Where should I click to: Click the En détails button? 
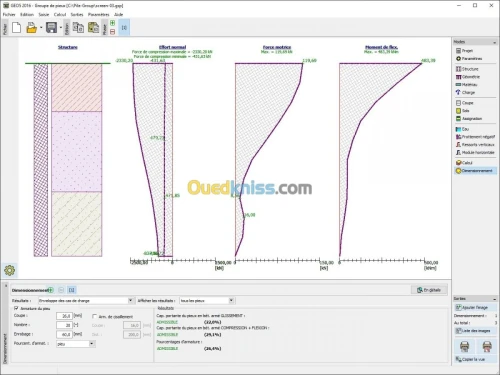pyautogui.click(x=429, y=290)
